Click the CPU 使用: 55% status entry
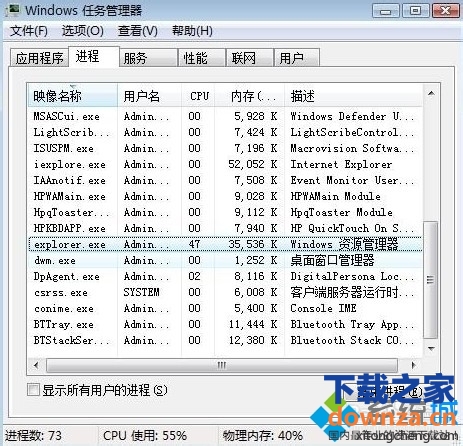The height and width of the screenshot is (446, 463). click(x=145, y=435)
